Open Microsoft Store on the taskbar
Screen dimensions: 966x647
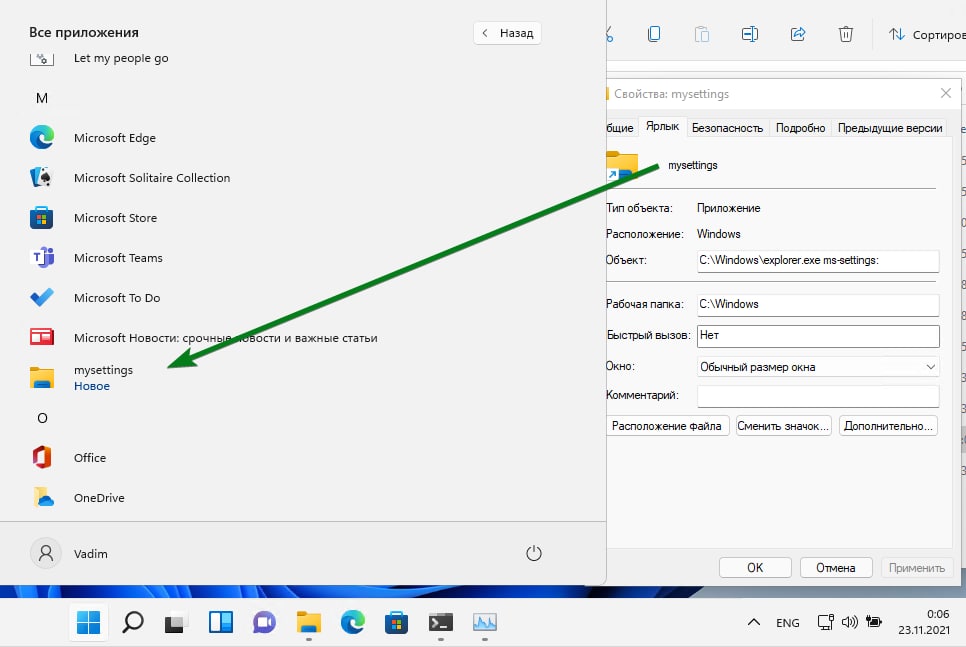[x=396, y=622]
